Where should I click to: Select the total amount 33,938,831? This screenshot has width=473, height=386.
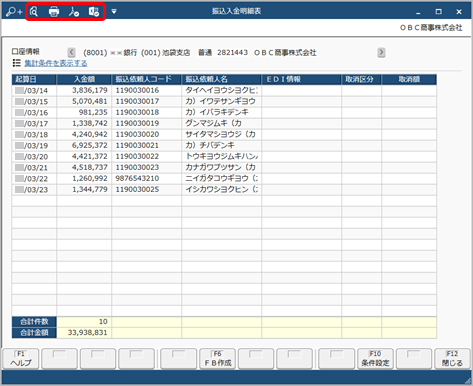[84, 333]
